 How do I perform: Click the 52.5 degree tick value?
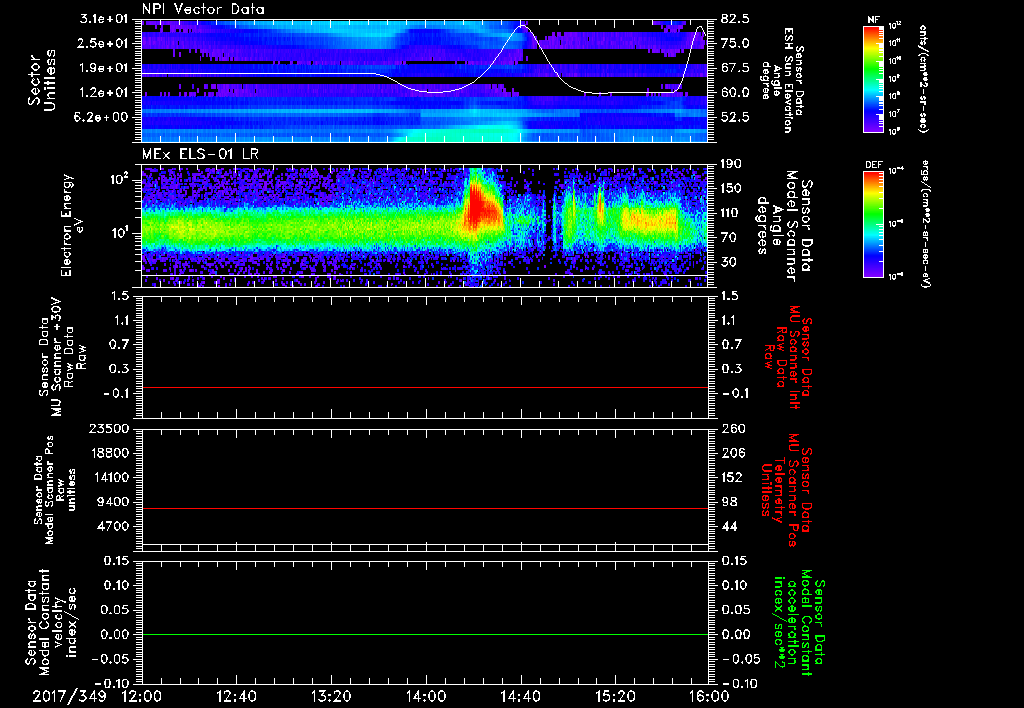point(735,117)
